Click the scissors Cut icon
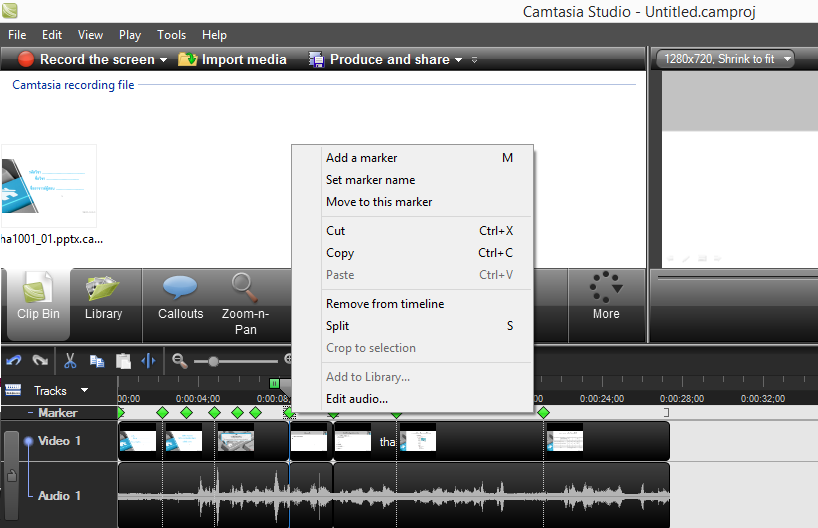818x528 pixels. (x=70, y=361)
